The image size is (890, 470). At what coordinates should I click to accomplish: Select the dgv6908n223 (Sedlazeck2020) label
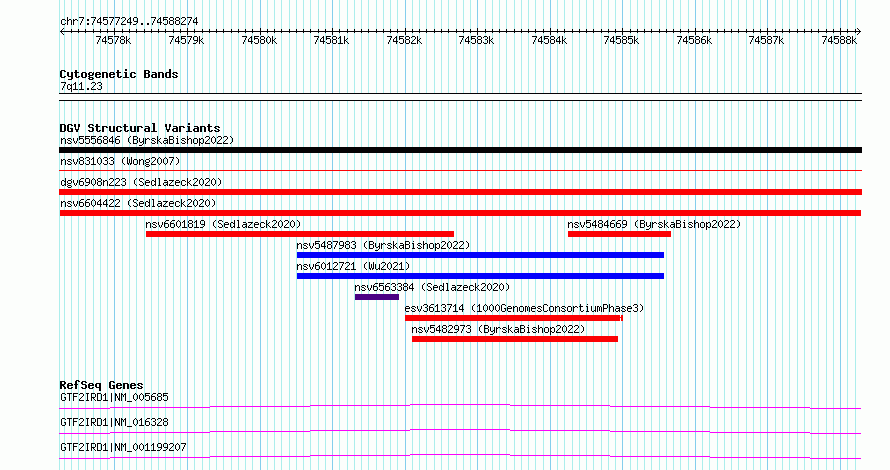point(141,182)
